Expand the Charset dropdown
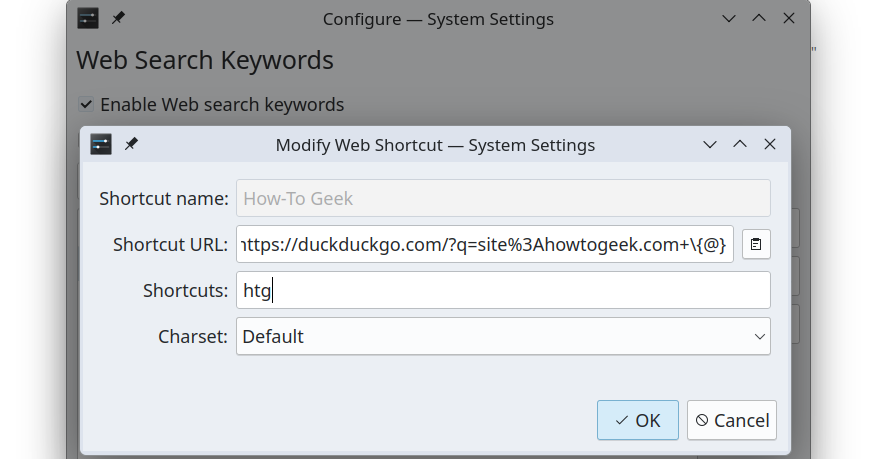876x459 pixels. 503,337
